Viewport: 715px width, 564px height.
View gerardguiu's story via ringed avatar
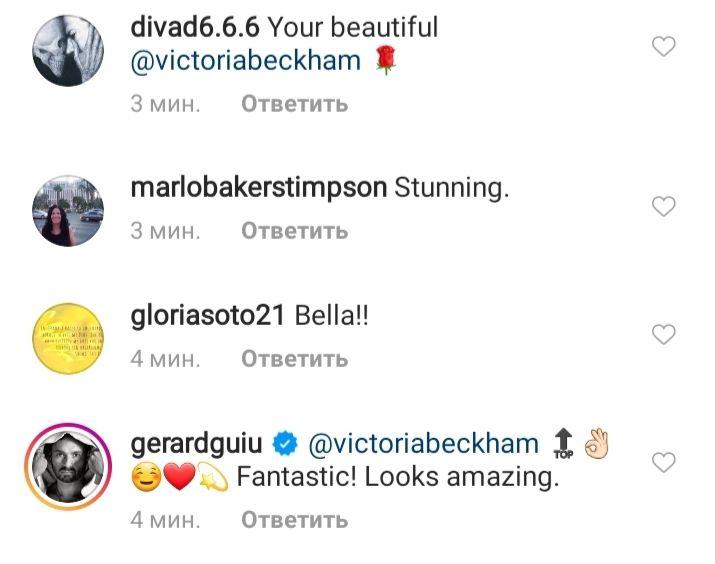click(x=68, y=467)
